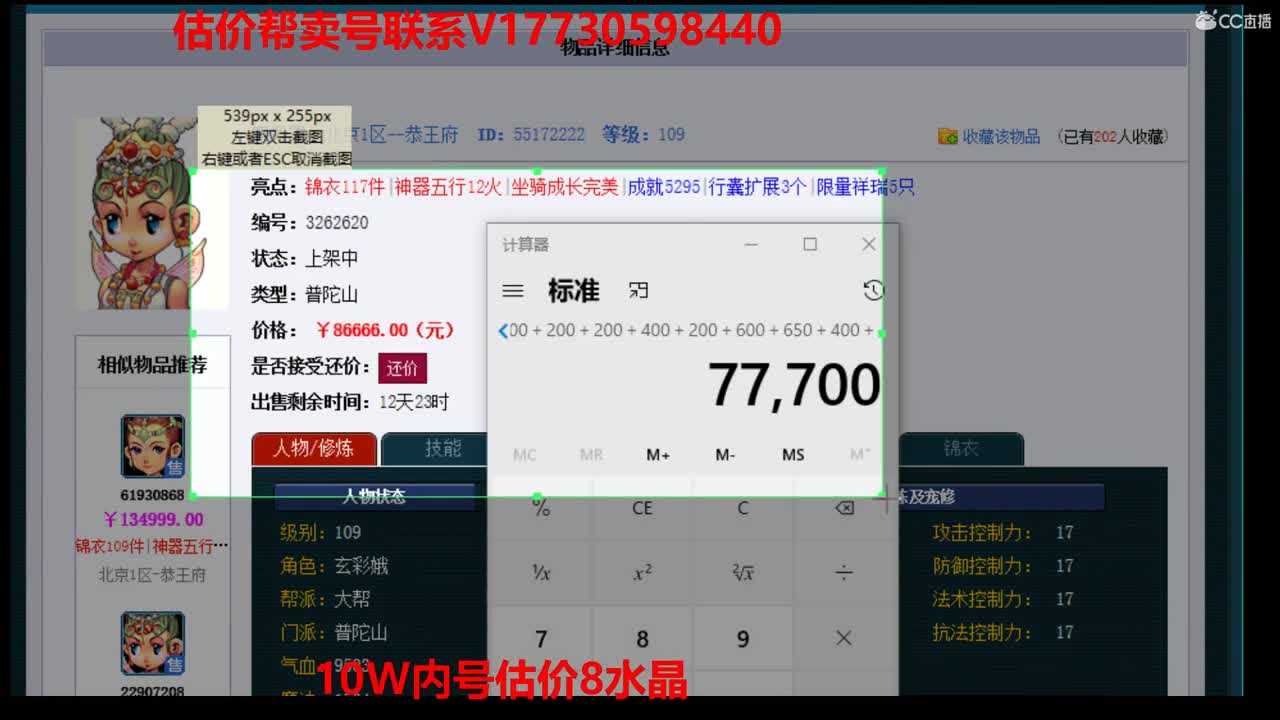This screenshot has height=720, width=1280.
Task: Click the x squared key
Action: click(x=642, y=573)
